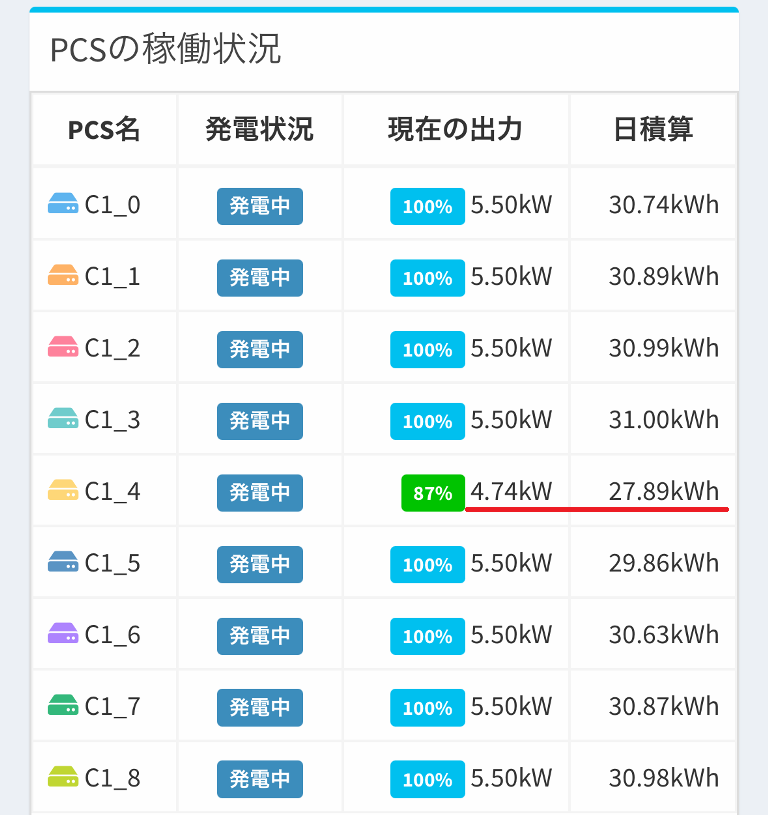The image size is (768, 815).
Task: Select the 発電状況 column header
Action: coord(259,129)
